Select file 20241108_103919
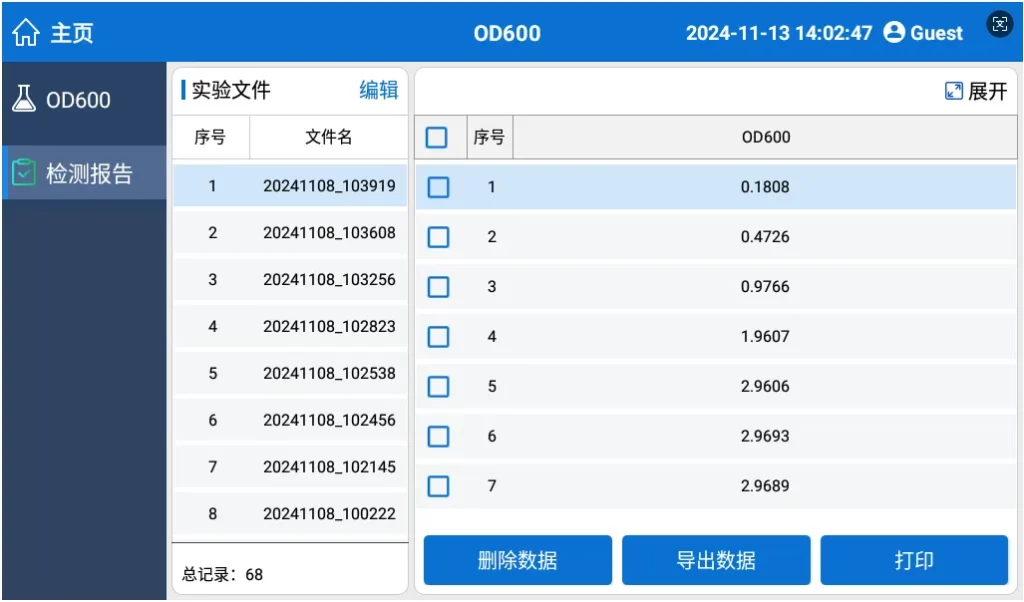1024x602 pixels. point(290,186)
